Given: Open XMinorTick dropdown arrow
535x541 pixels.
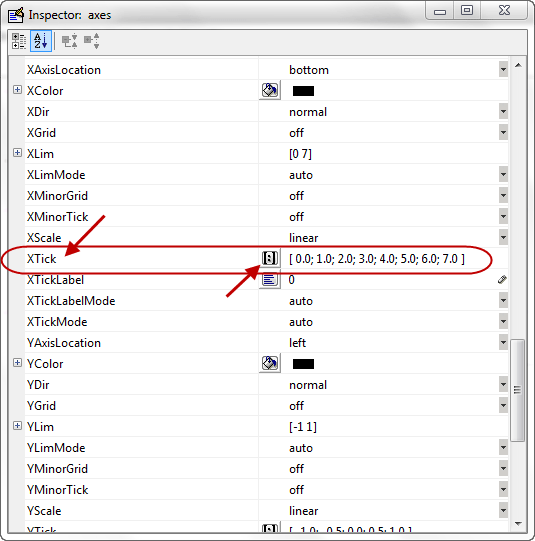Looking at the screenshot, I should pyautogui.click(x=503, y=217).
